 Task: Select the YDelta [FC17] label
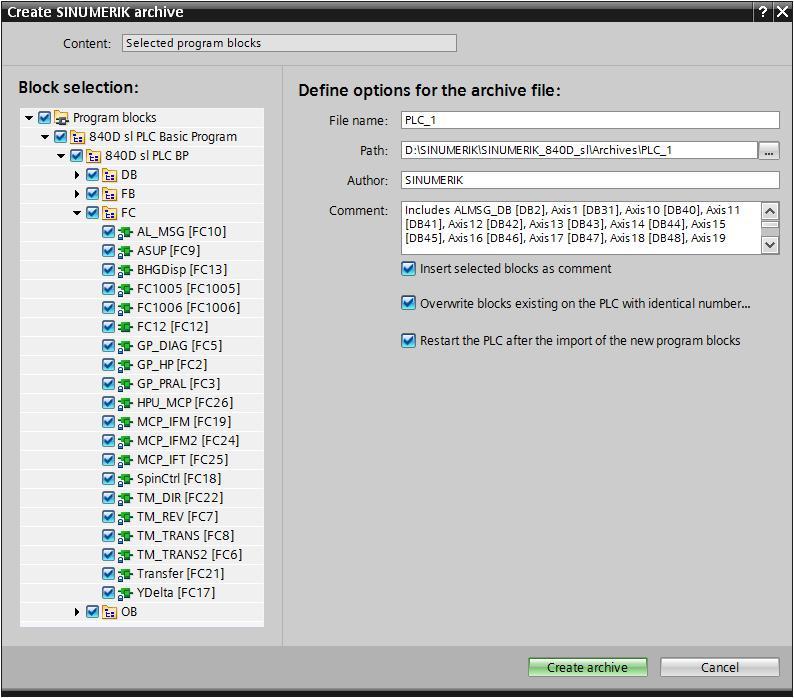click(x=176, y=593)
